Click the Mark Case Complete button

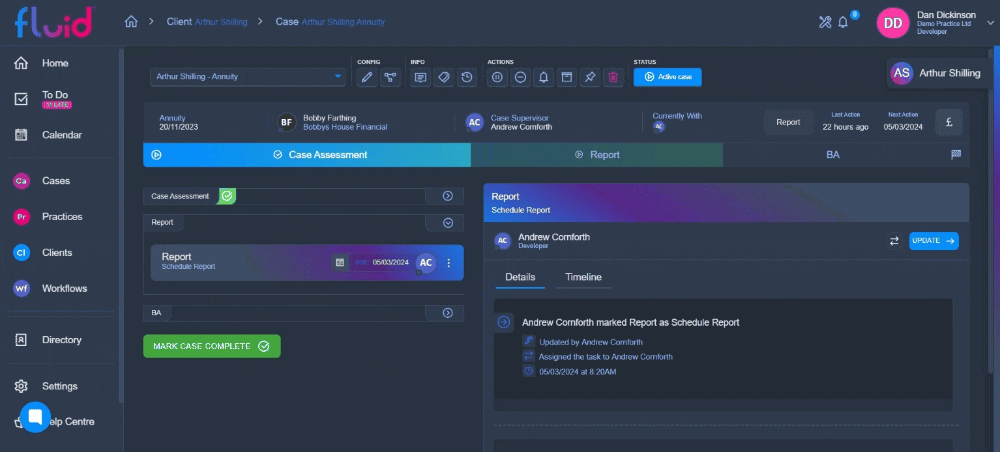coord(212,346)
